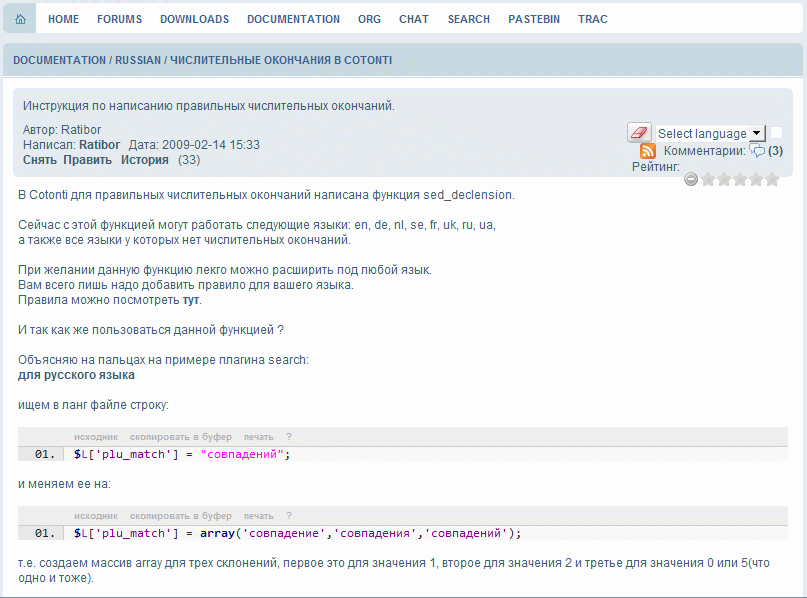Click the ЧИСЛИТЕЛЬНЫЕ ОКОНЧАНИЯ В COTONTI breadcrumb
The image size is (807, 598).
tap(281, 60)
